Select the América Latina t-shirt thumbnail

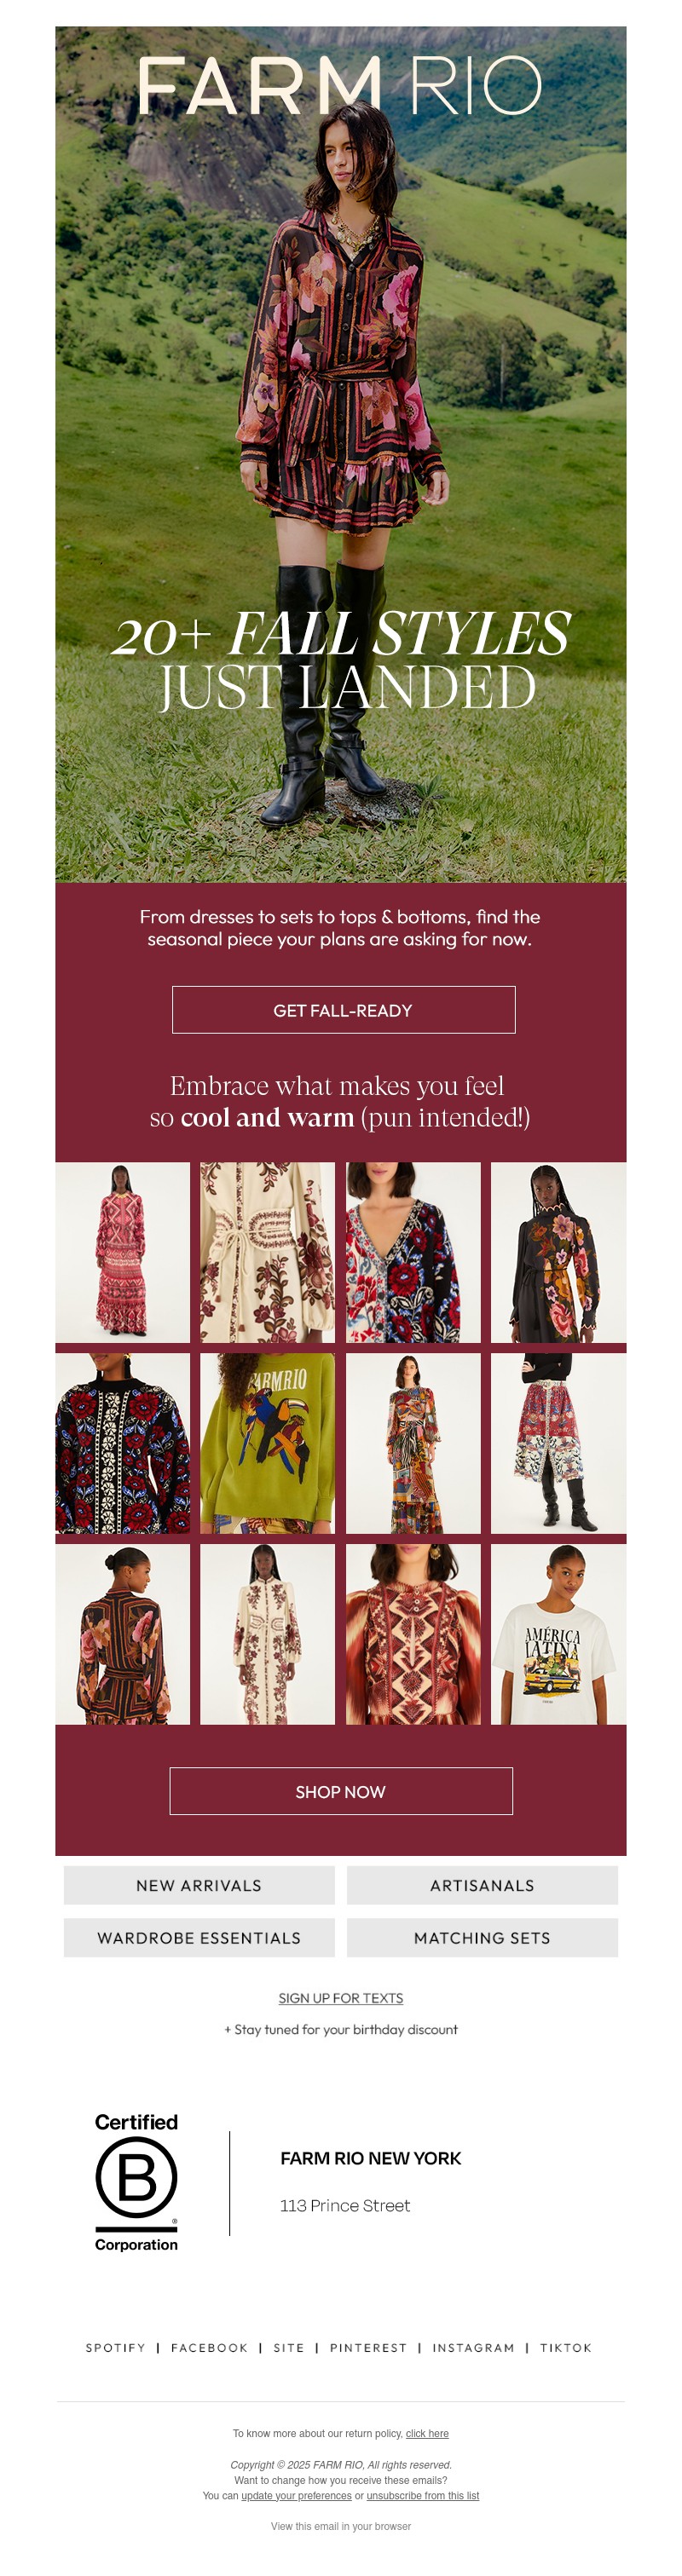point(558,1634)
